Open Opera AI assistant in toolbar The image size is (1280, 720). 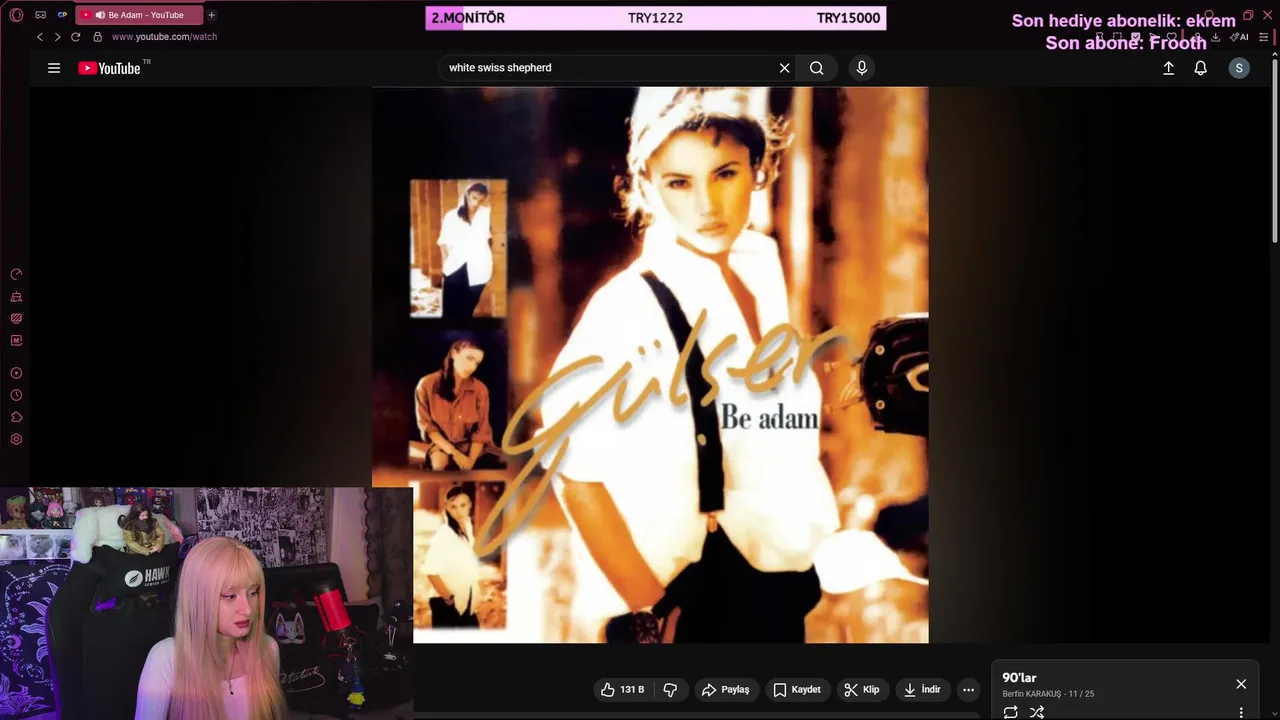click(x=1240, y=37)
